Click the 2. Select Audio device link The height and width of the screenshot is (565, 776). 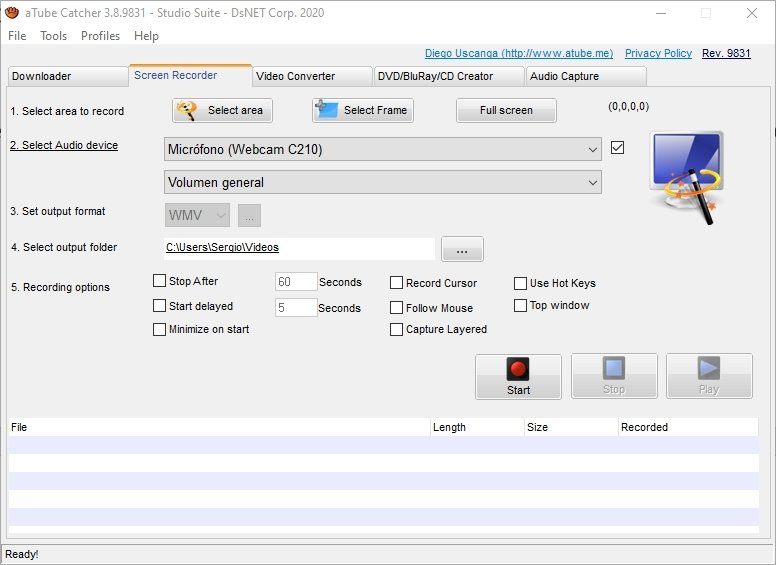[x=64, y=145]
